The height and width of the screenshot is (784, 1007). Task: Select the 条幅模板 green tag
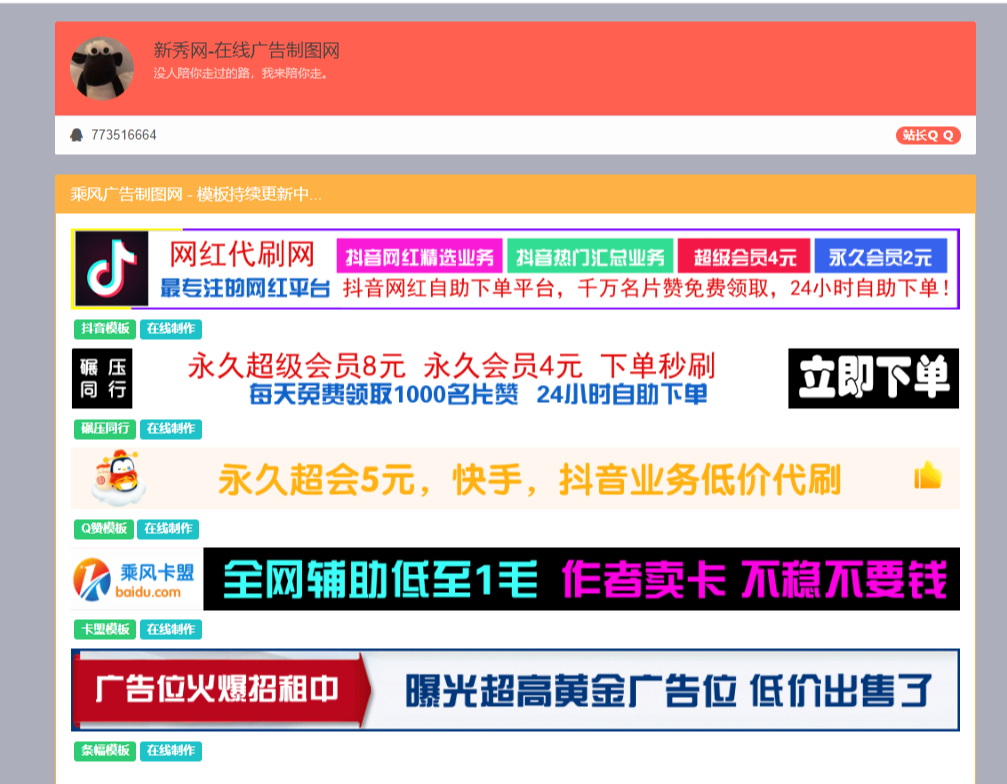tap(105, 751)
